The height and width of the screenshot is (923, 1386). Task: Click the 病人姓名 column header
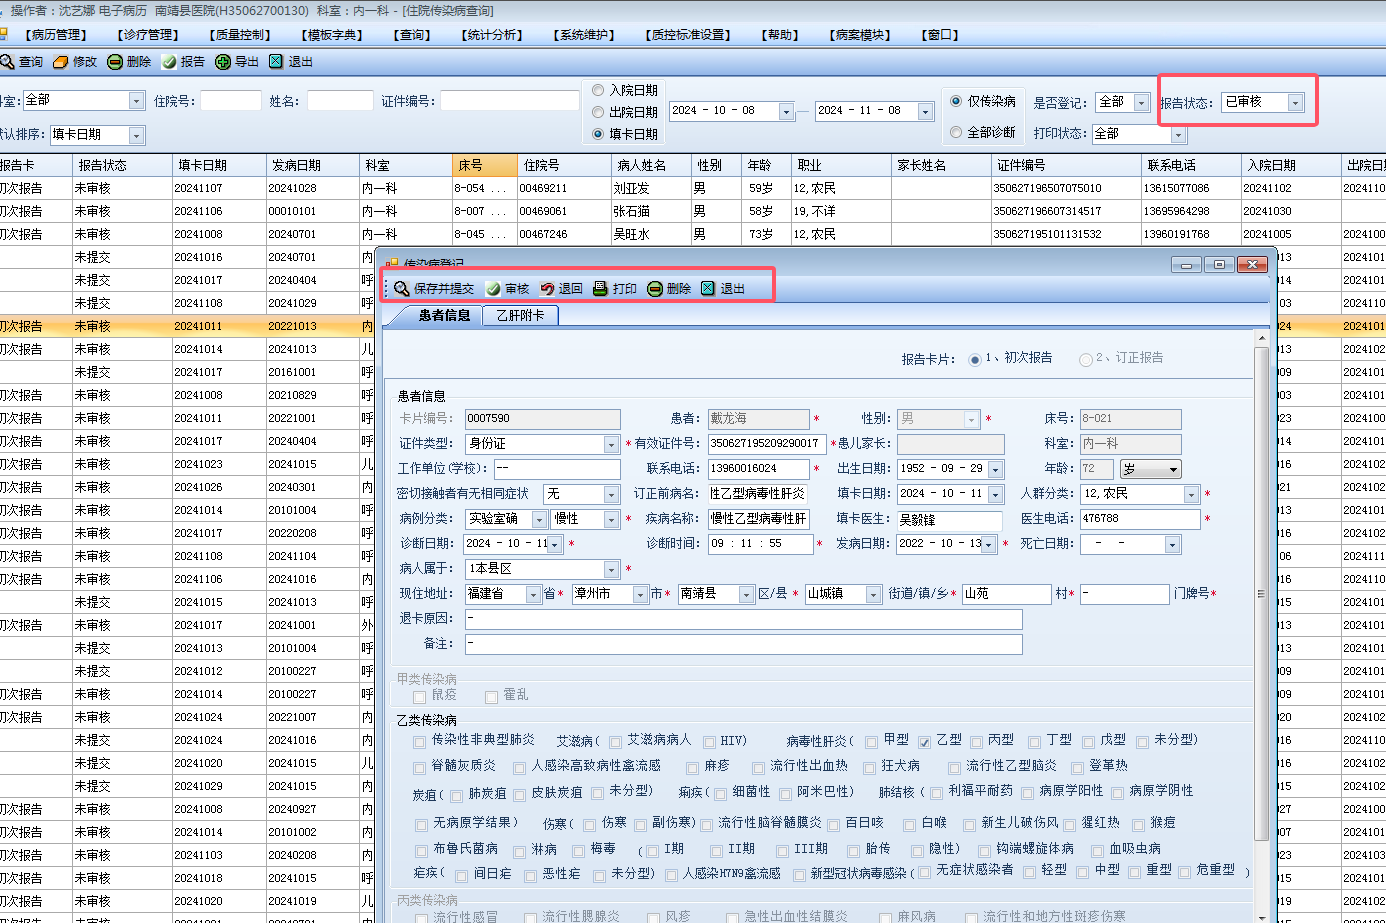click(651, 166)
